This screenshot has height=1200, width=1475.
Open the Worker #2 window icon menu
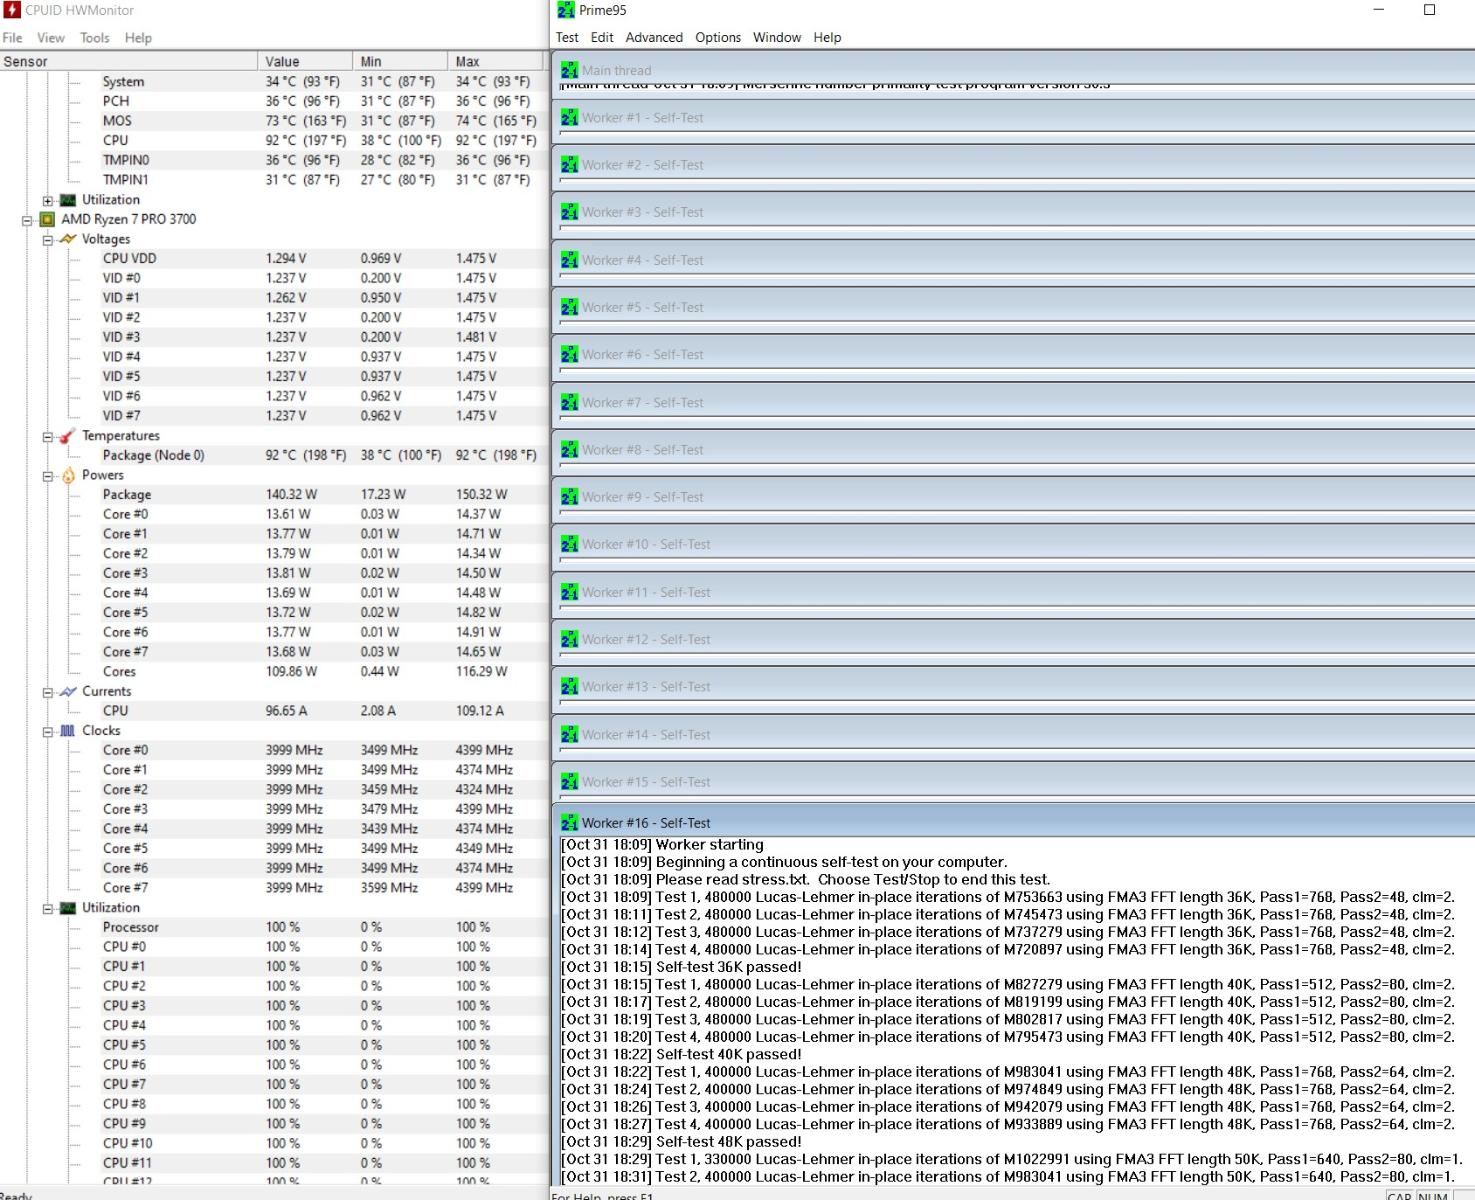pyautogui.click(x=569, y=165)
